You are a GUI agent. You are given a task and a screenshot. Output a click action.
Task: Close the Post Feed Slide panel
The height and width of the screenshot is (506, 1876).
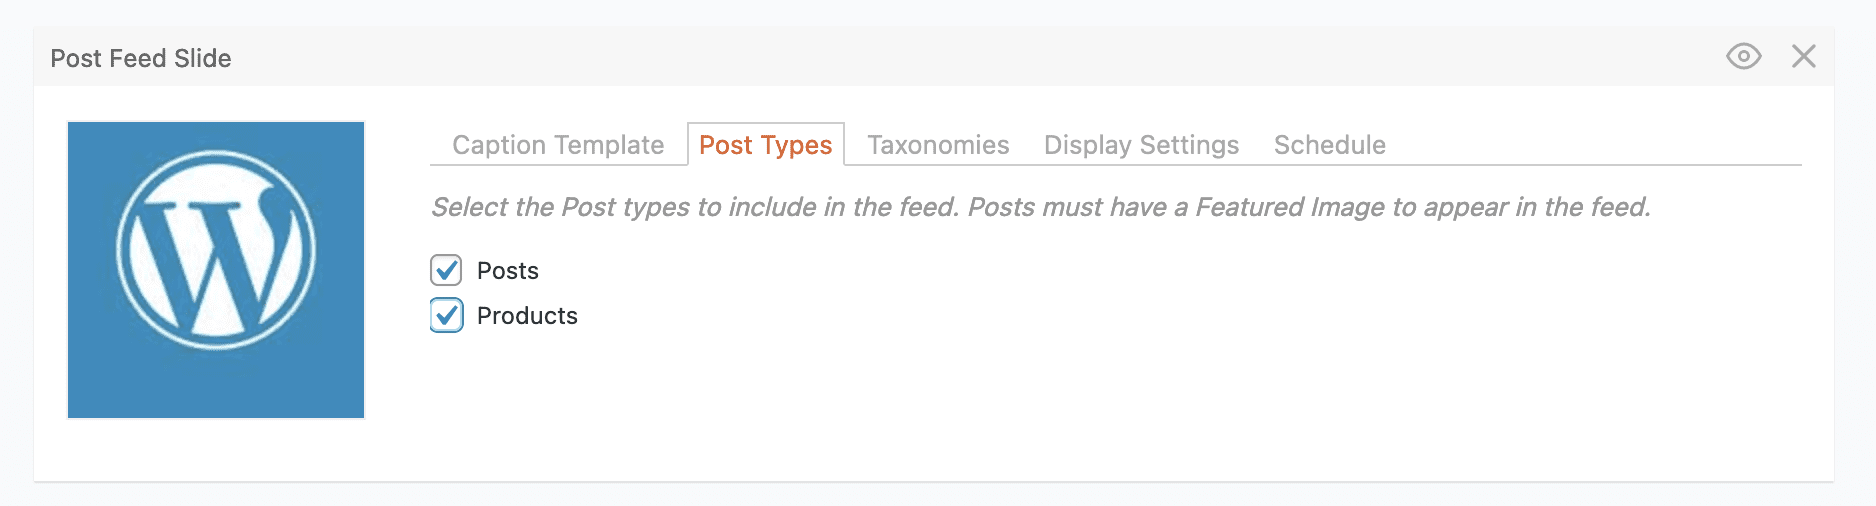[x=1803, y=57]
